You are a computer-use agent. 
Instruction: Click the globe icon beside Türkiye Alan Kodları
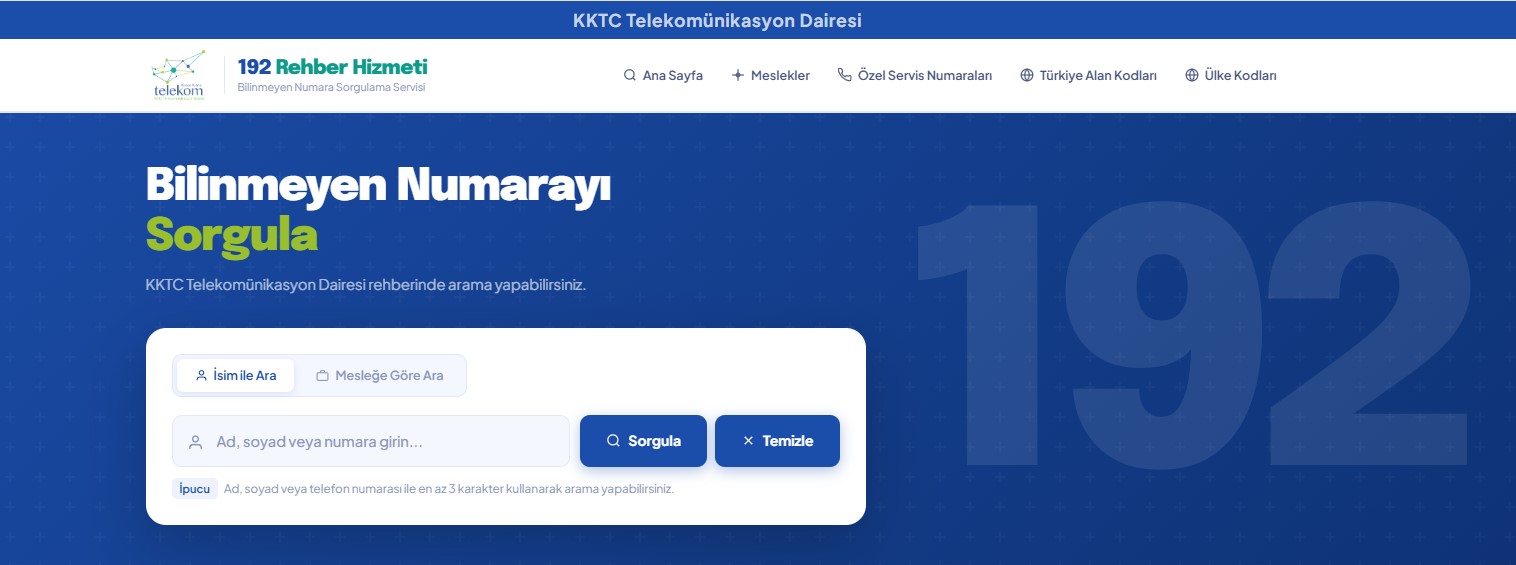[1027, 75]
